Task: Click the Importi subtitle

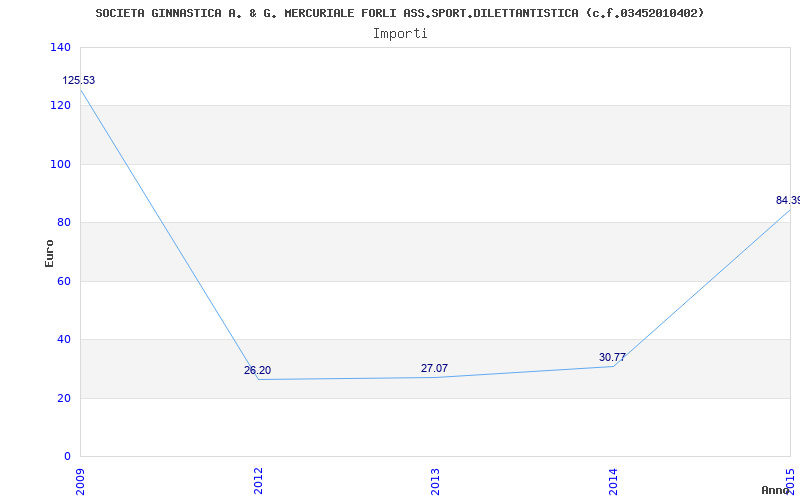Action: [400, 34]
